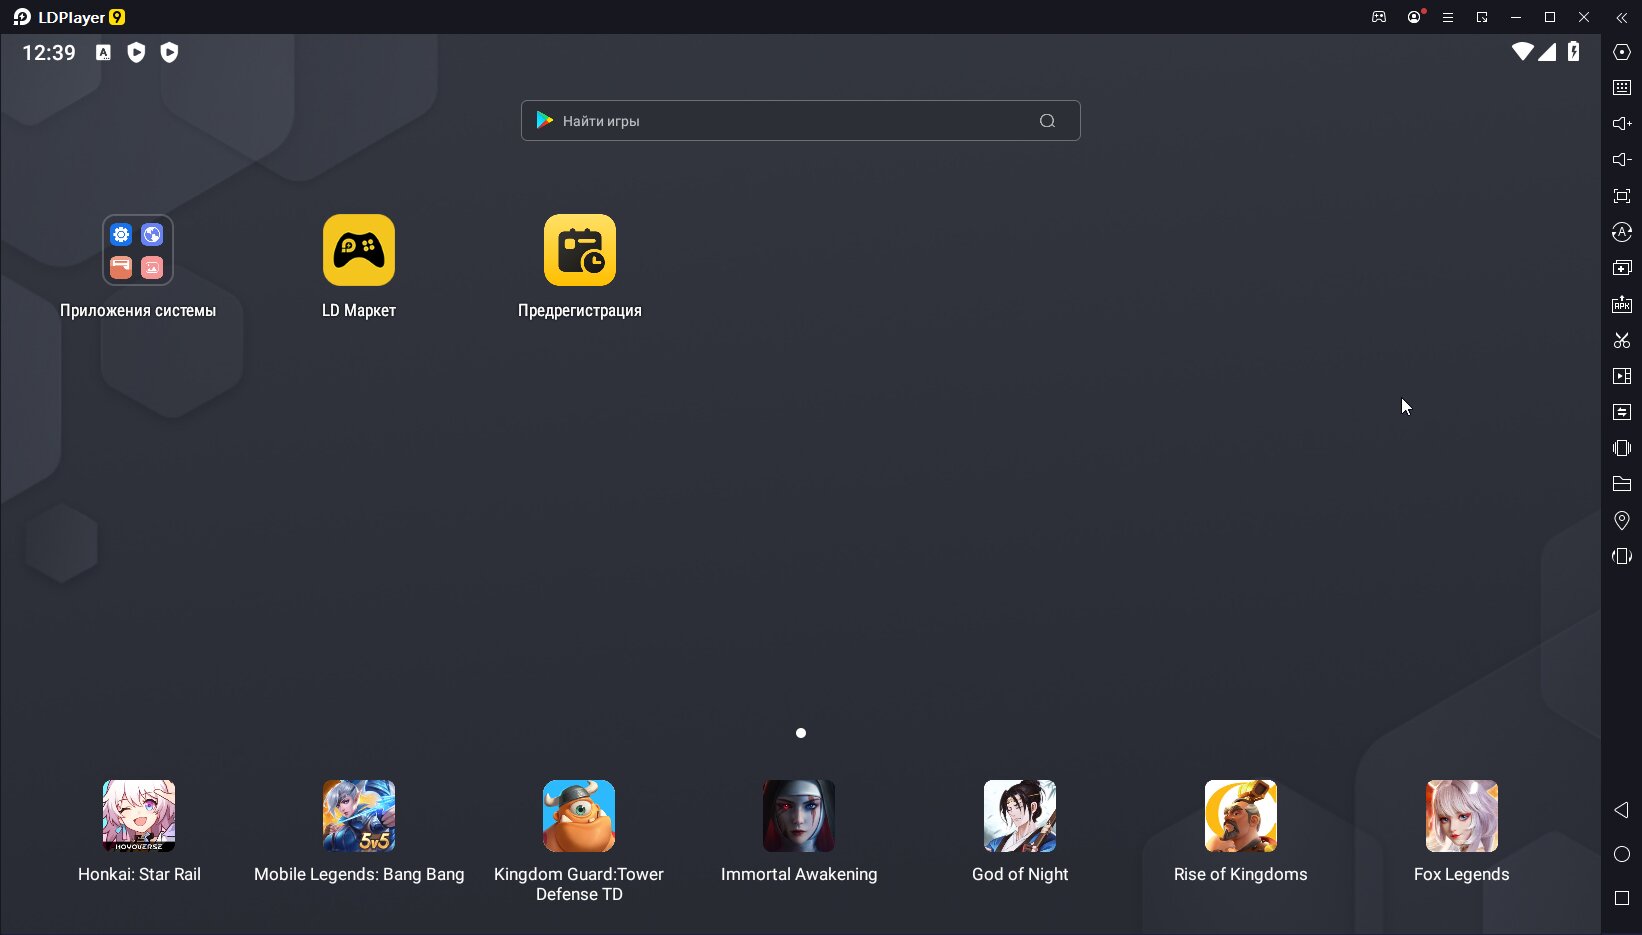The width and height of the screenshot is (1642, 935).
Task: Toggle fullscreen from the sidebar
Action: 1622,196
